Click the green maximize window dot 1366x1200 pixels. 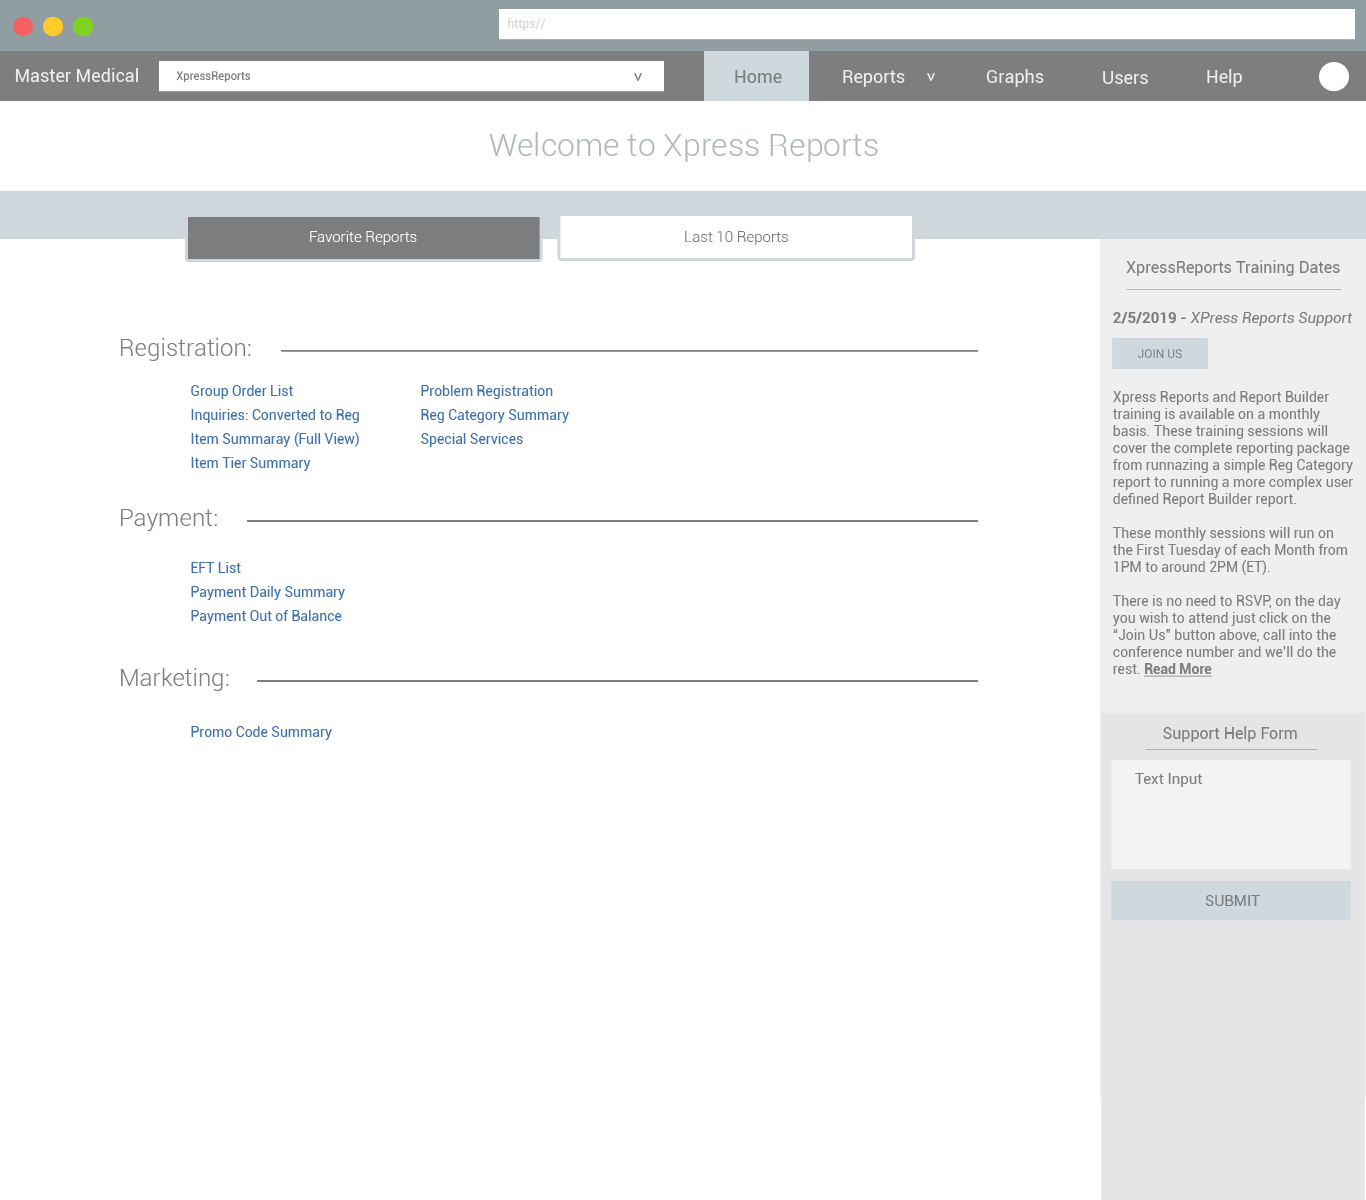83,26
